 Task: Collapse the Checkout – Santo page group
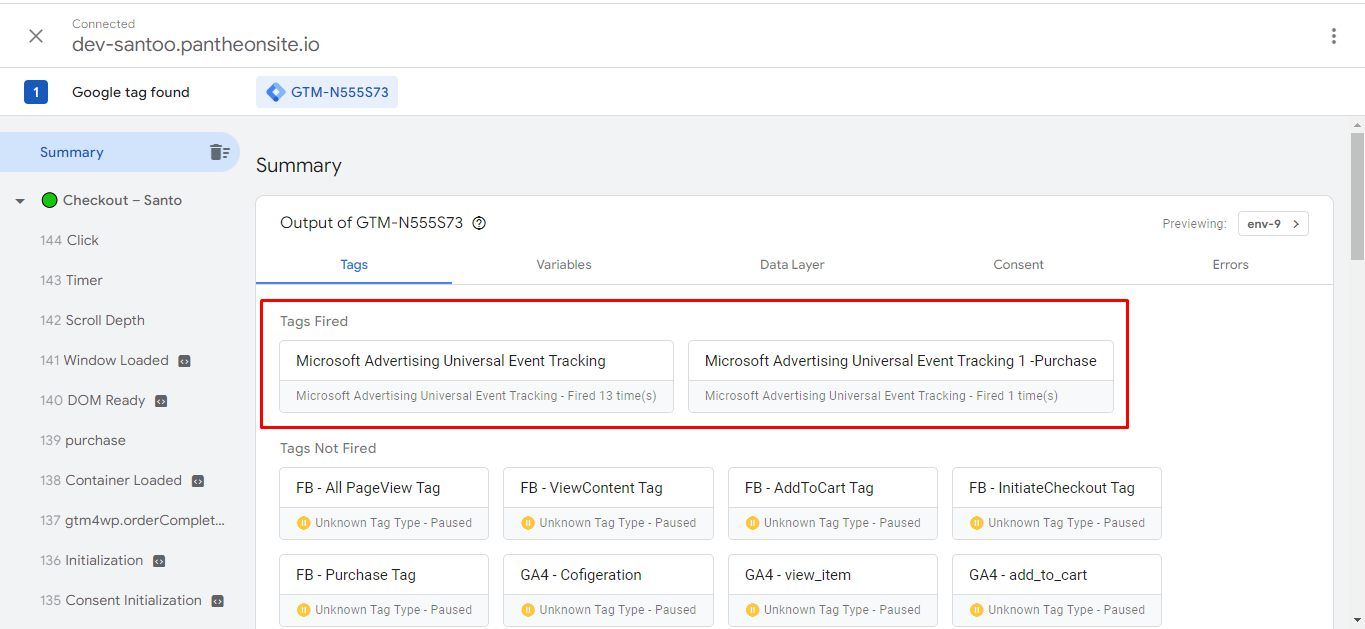(19, 201)
